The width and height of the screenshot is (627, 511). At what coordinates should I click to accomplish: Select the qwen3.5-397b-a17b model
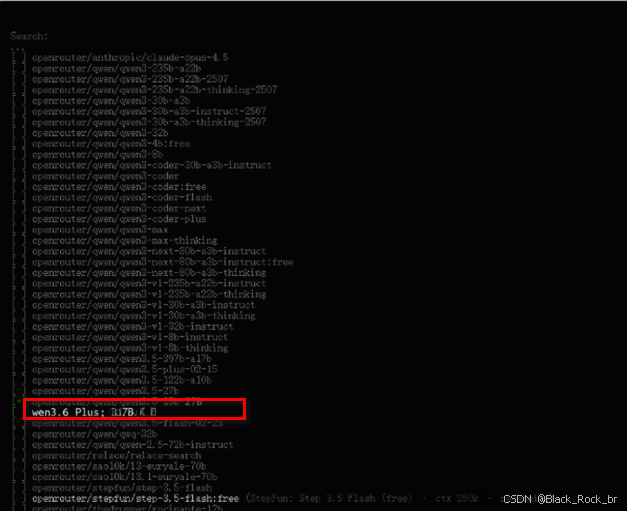[122, 359]
